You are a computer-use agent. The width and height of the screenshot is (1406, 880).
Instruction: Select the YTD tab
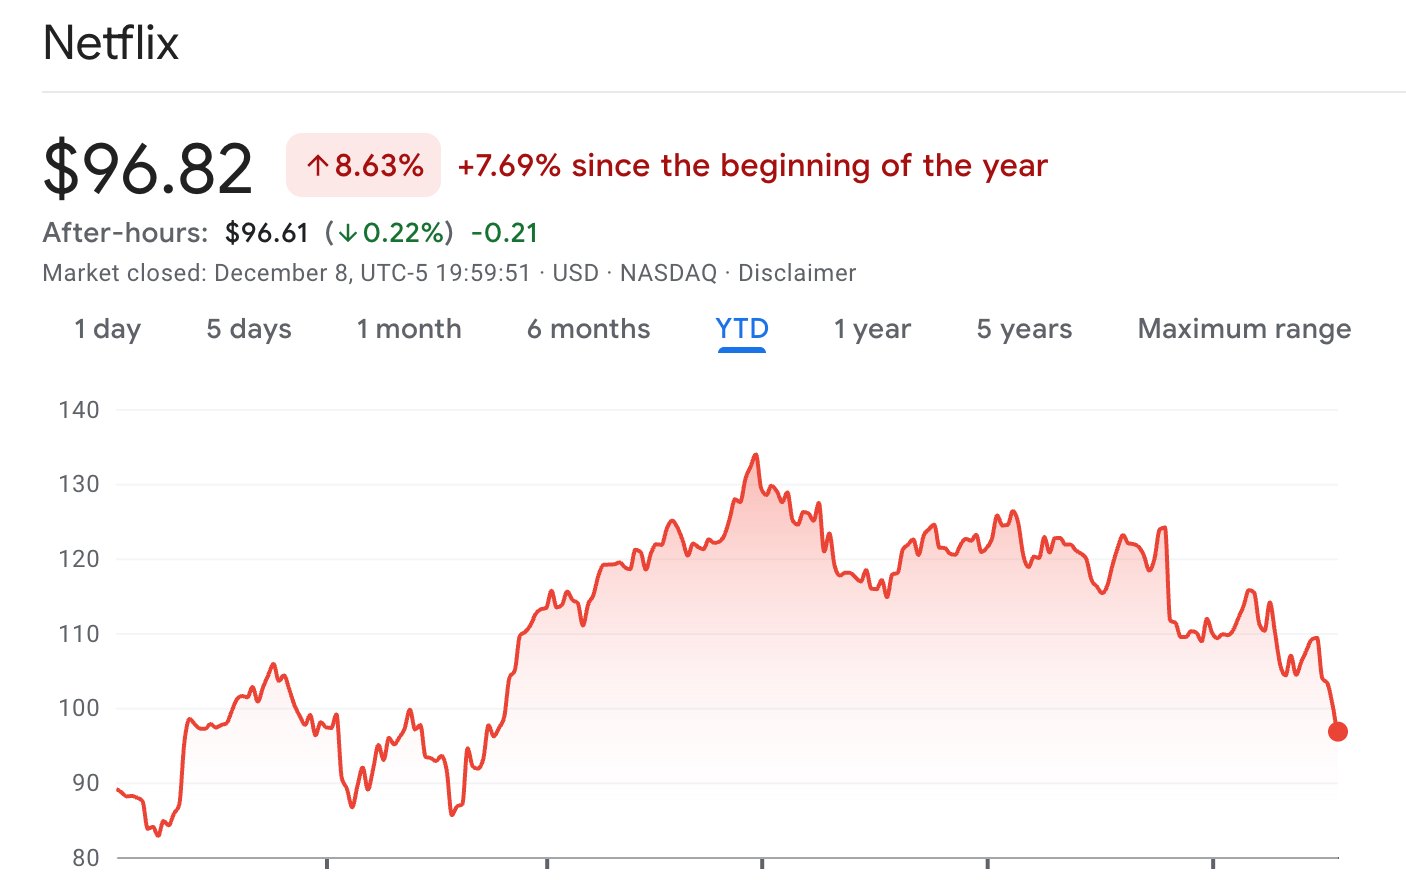742,329
